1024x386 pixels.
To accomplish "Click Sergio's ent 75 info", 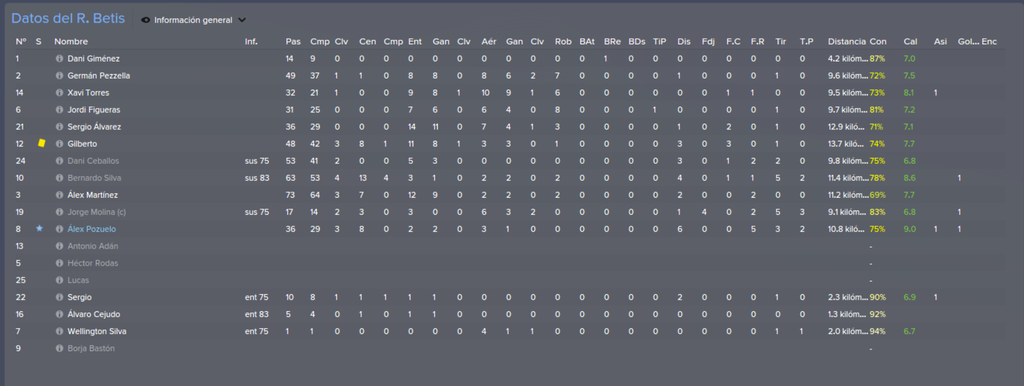I will coord(256,297).
